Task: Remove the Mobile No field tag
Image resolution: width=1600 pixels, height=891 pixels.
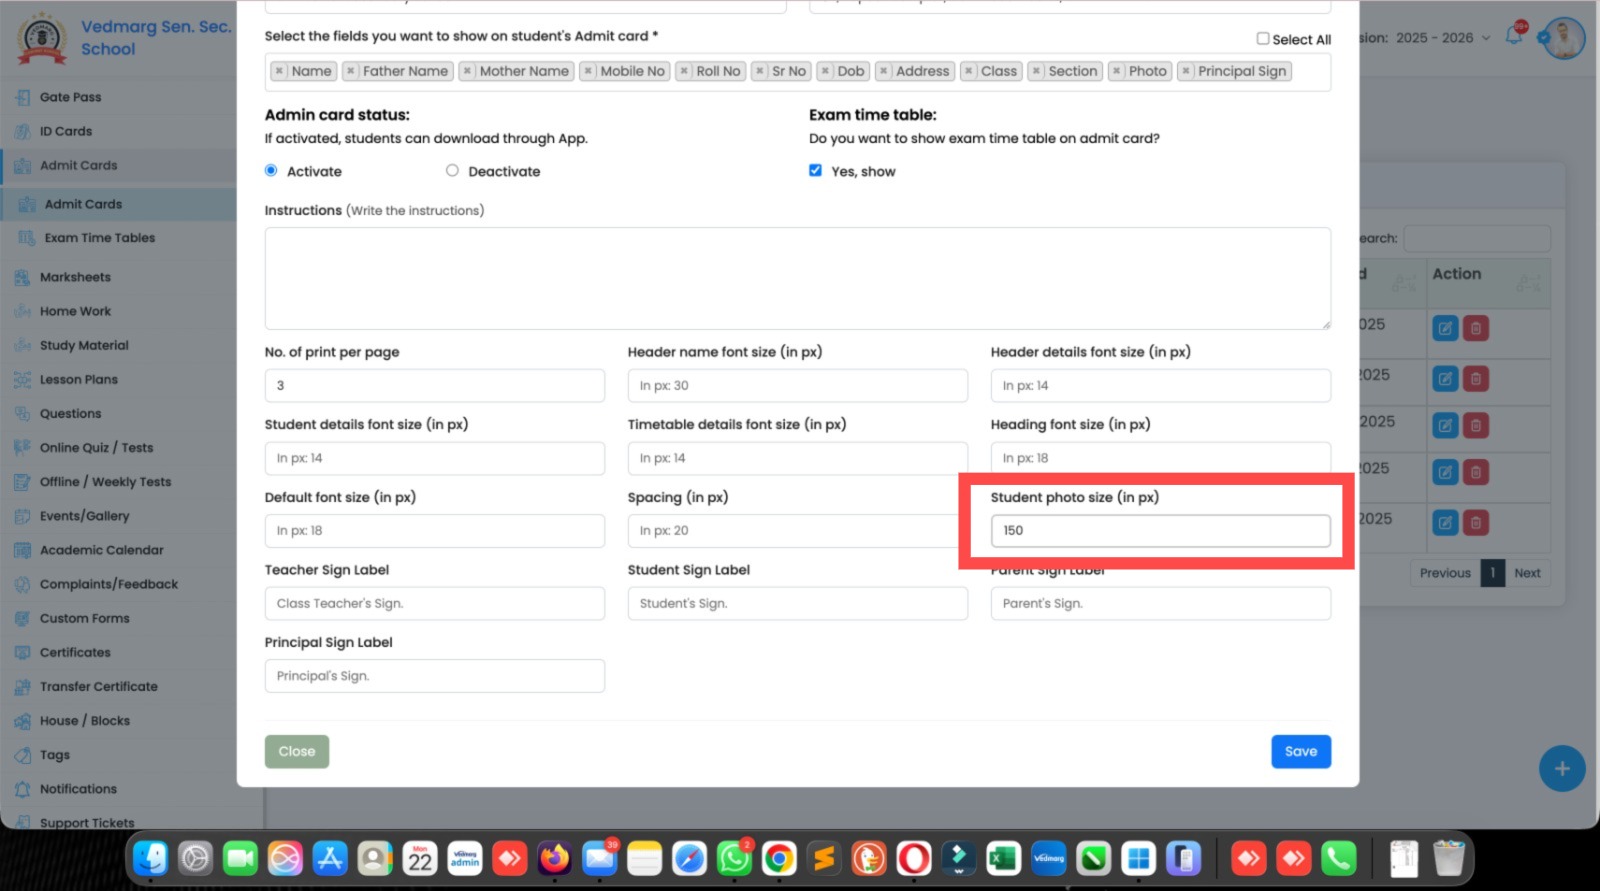Action: [588, 71]
